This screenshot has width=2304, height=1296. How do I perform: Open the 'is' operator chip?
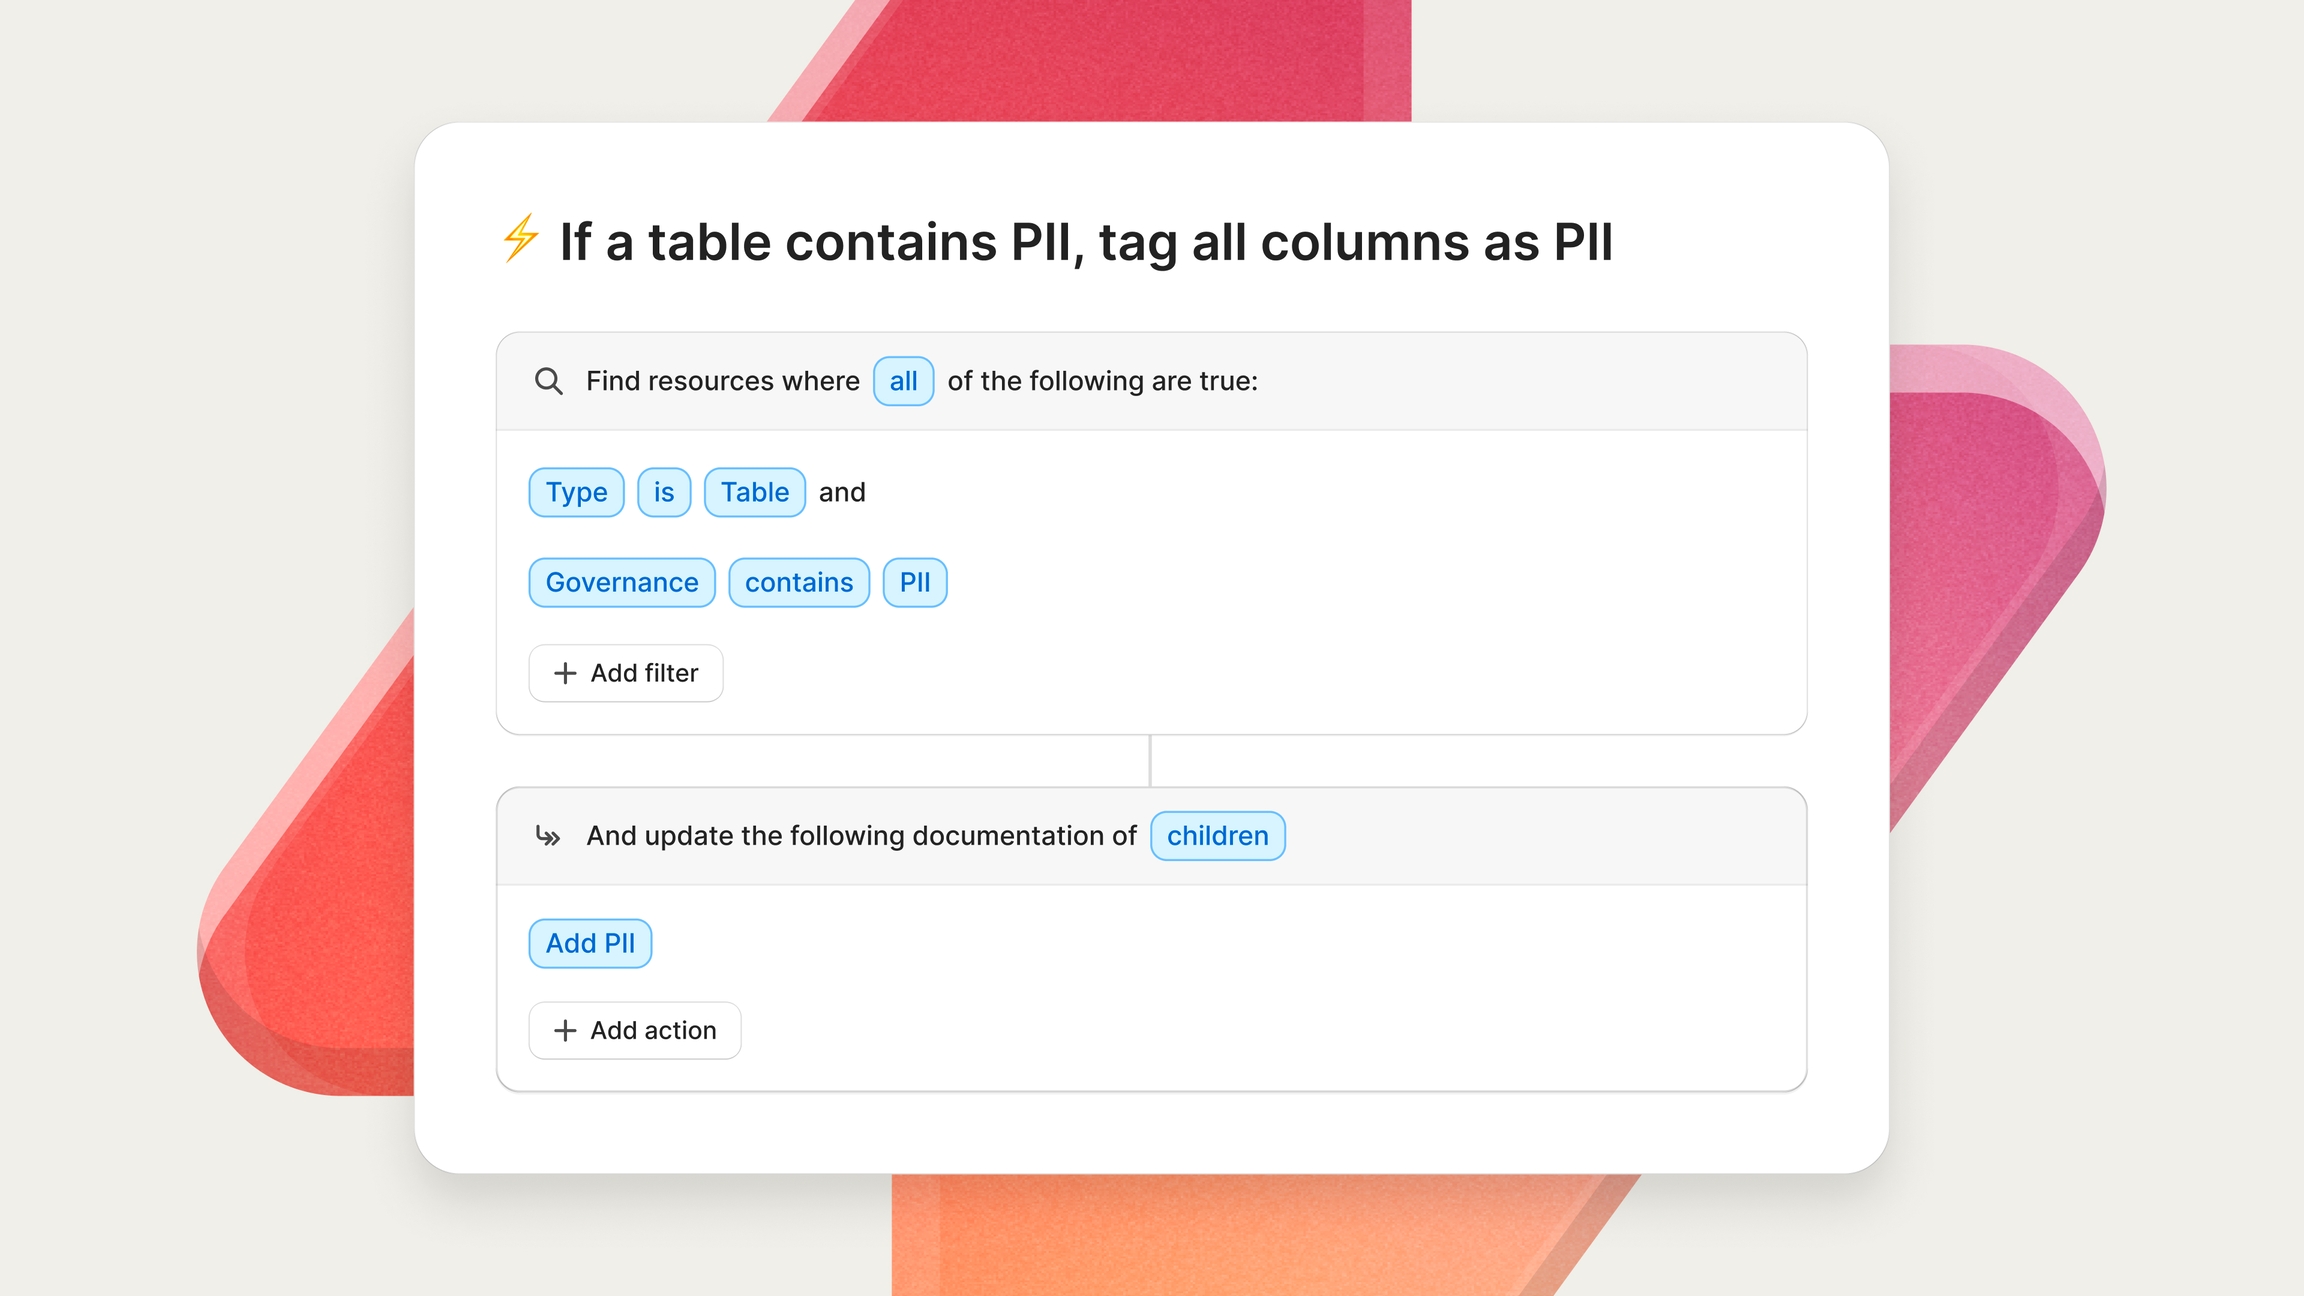664,492
